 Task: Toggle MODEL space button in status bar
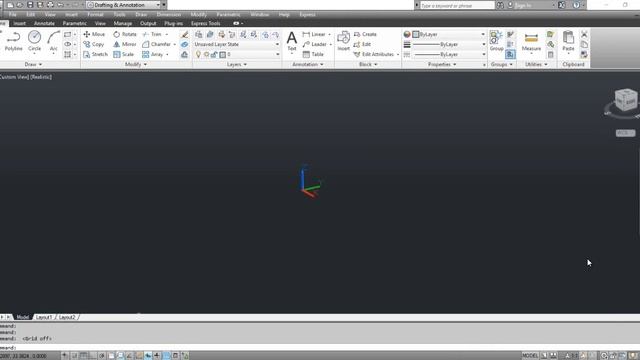click(x=530, y=356)
